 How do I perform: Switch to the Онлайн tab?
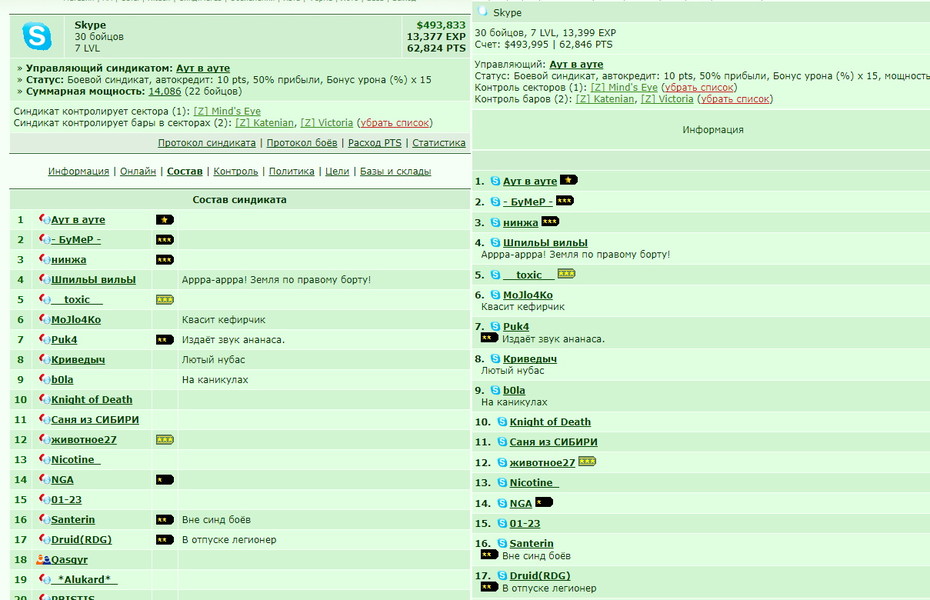[x=138, y=171]
